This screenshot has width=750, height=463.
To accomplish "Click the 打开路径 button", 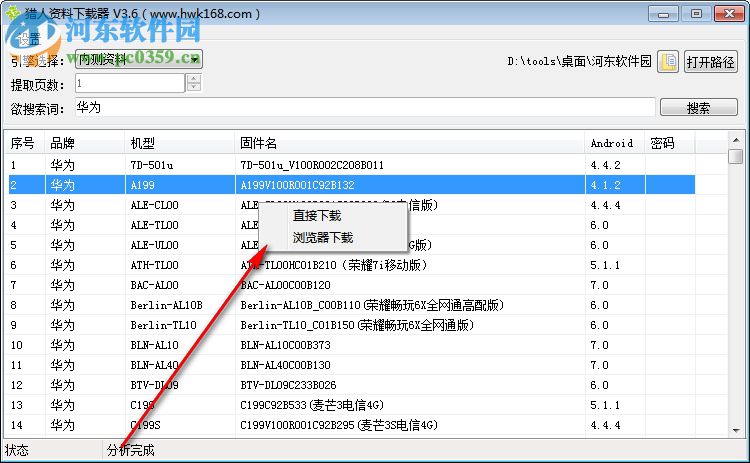I will [x=710, y=61].
